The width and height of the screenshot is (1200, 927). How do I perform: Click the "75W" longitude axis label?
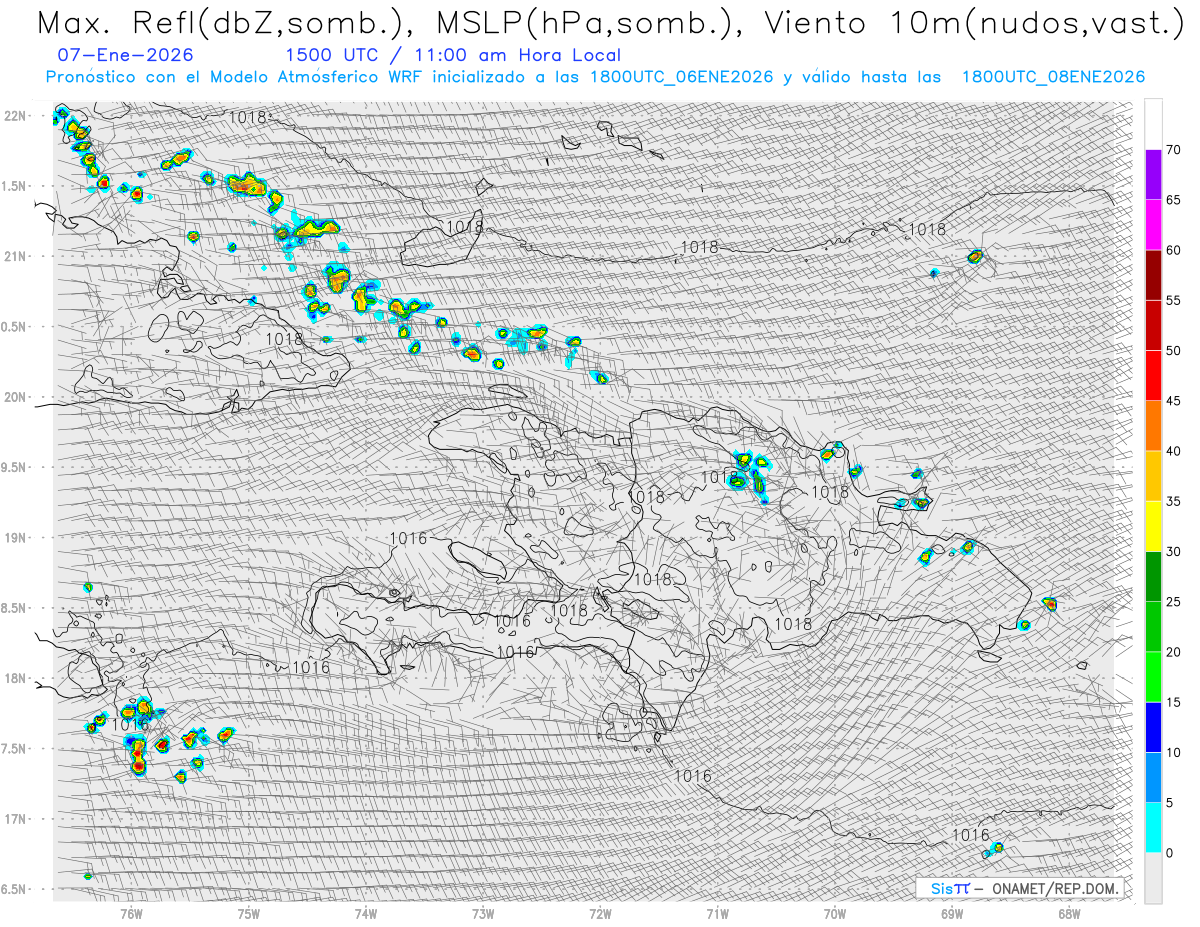[249, 913]
